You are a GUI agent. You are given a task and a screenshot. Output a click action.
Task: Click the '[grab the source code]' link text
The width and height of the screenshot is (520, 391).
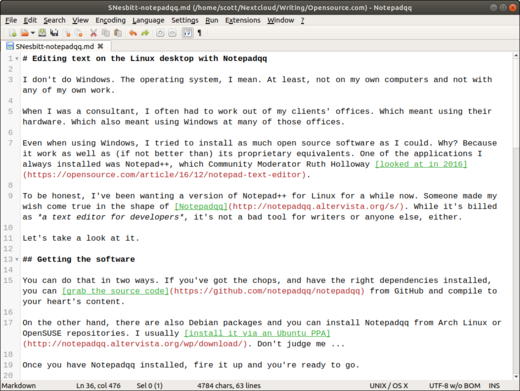115,291
